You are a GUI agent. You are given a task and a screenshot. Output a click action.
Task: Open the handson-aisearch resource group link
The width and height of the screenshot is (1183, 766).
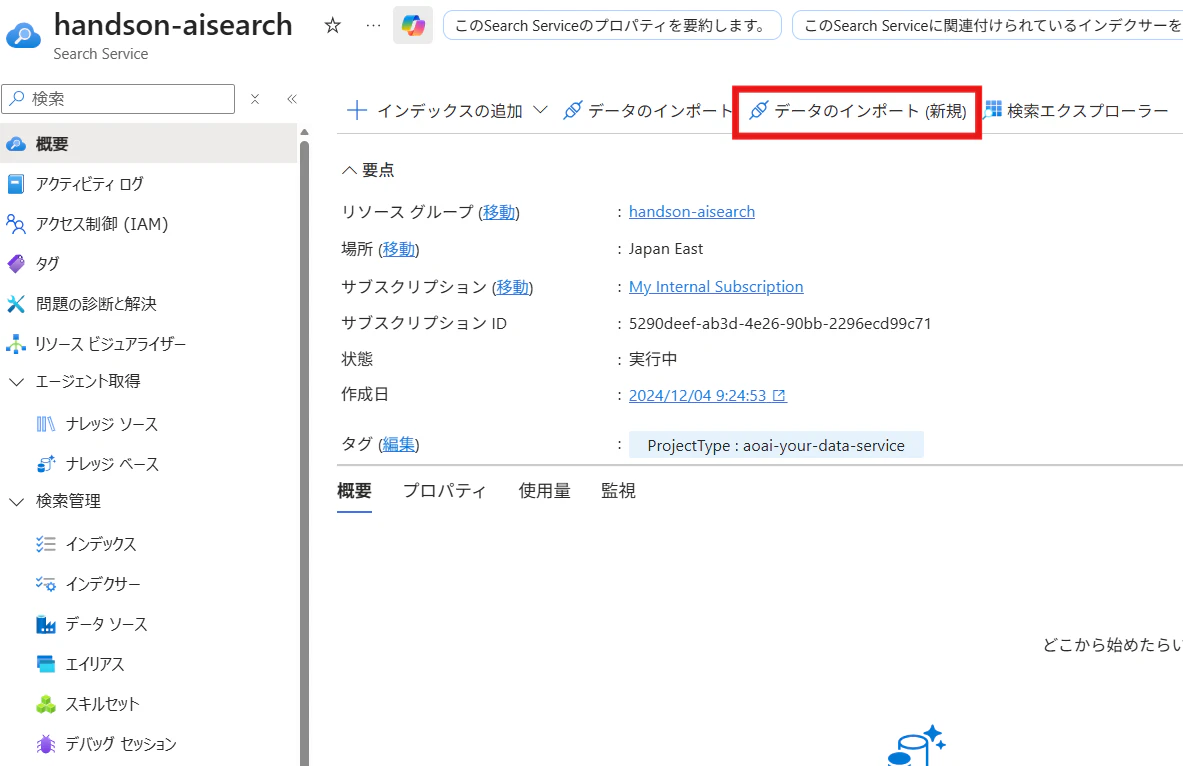coord(692,212)
